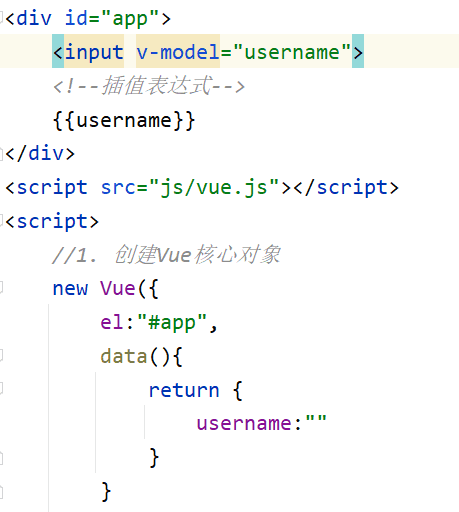The height and width of the screenshot is (512, 459).
Task: Click the highlighted input tag name
Action: [x=94, y=51]
